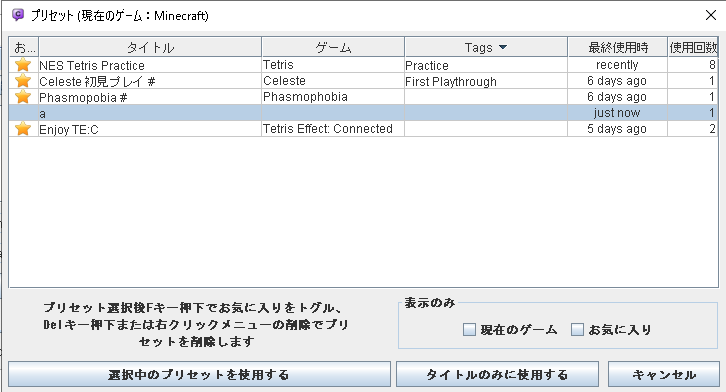
Task: Click the recently last-used cell
Action: click(617, 65)
